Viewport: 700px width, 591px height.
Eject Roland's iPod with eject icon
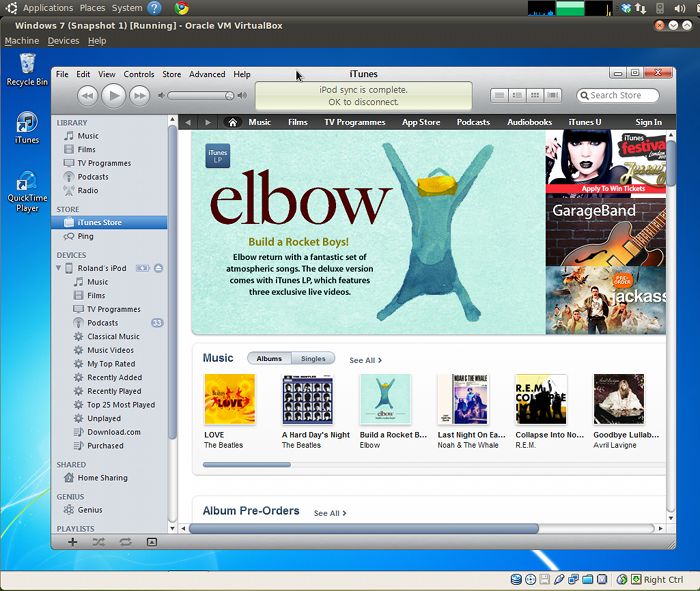(158, 268)
